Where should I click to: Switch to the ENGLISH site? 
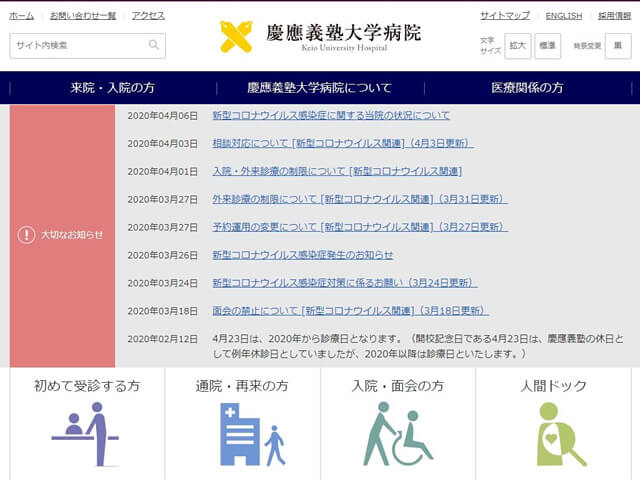tap(564, 16)
